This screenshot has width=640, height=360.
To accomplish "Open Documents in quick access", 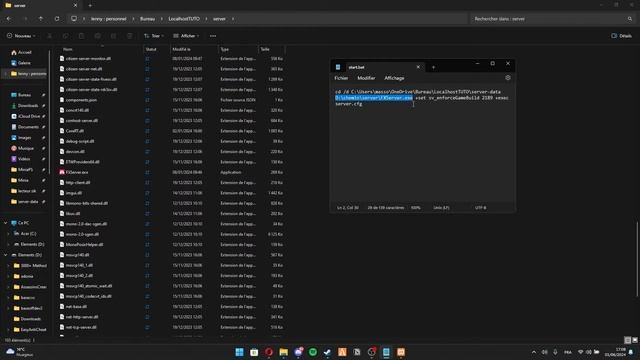I will [x=28, y=127].
